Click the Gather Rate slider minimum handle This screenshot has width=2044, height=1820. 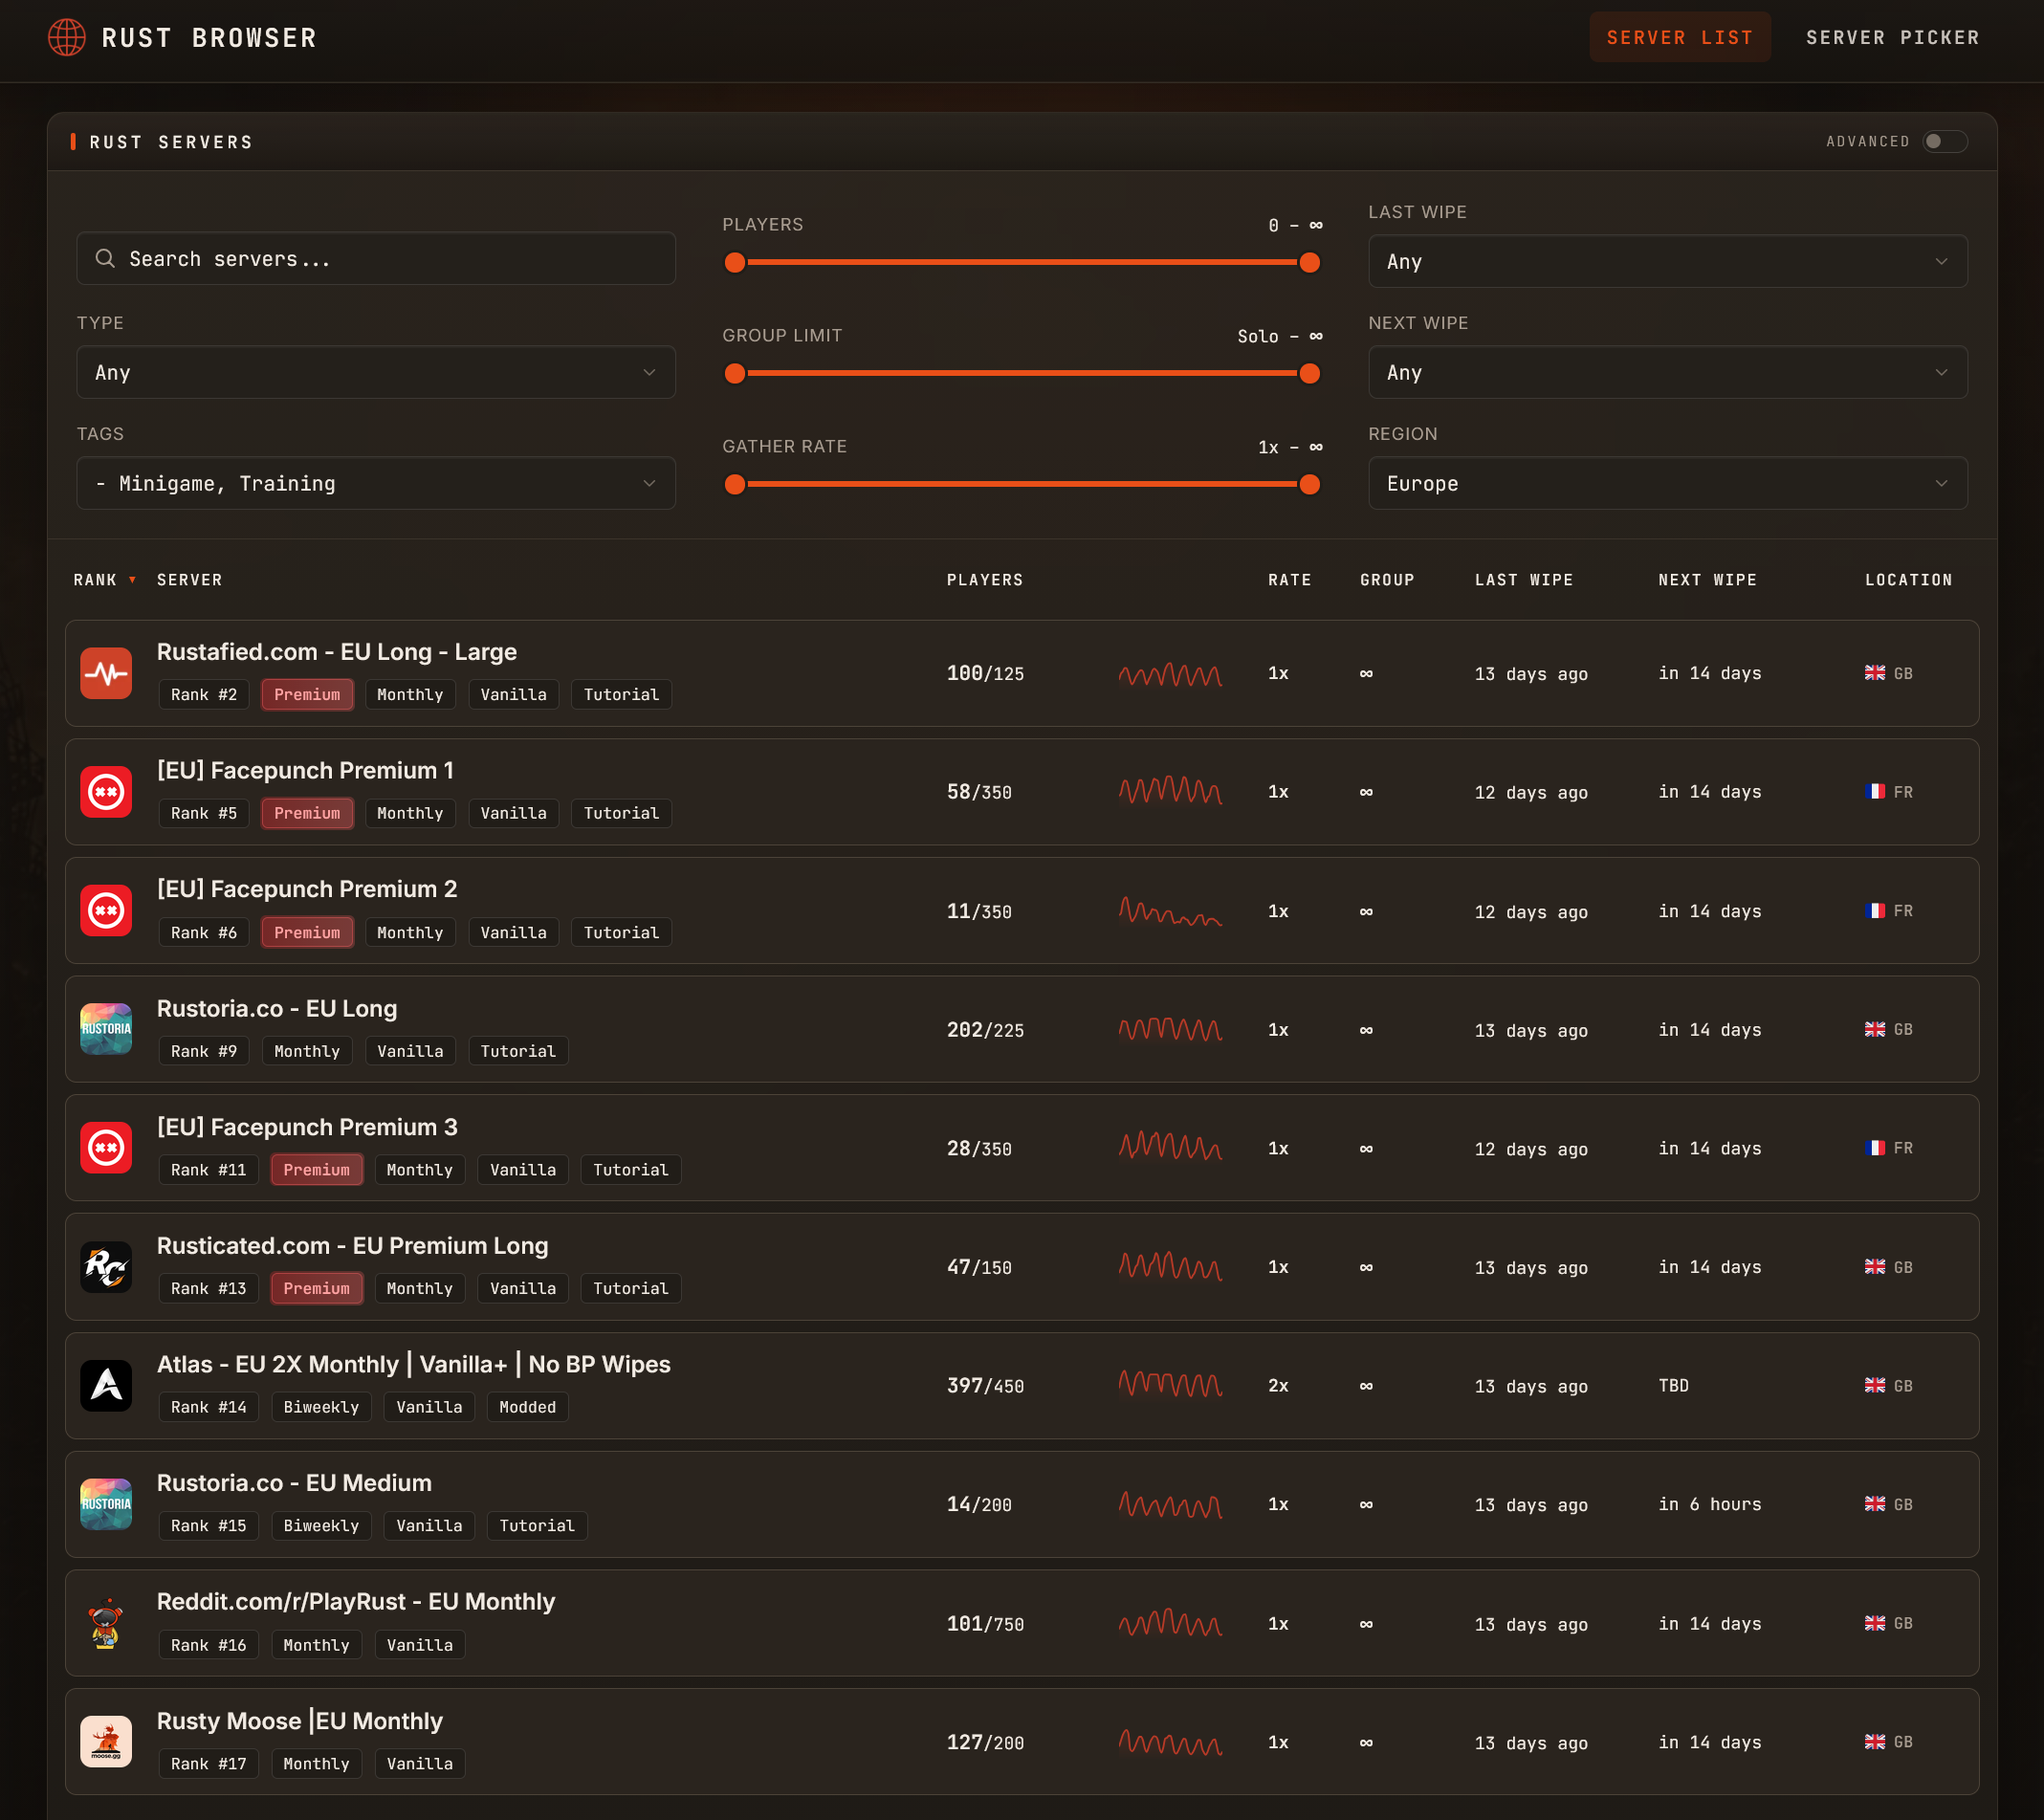click(x=735, y=485)
